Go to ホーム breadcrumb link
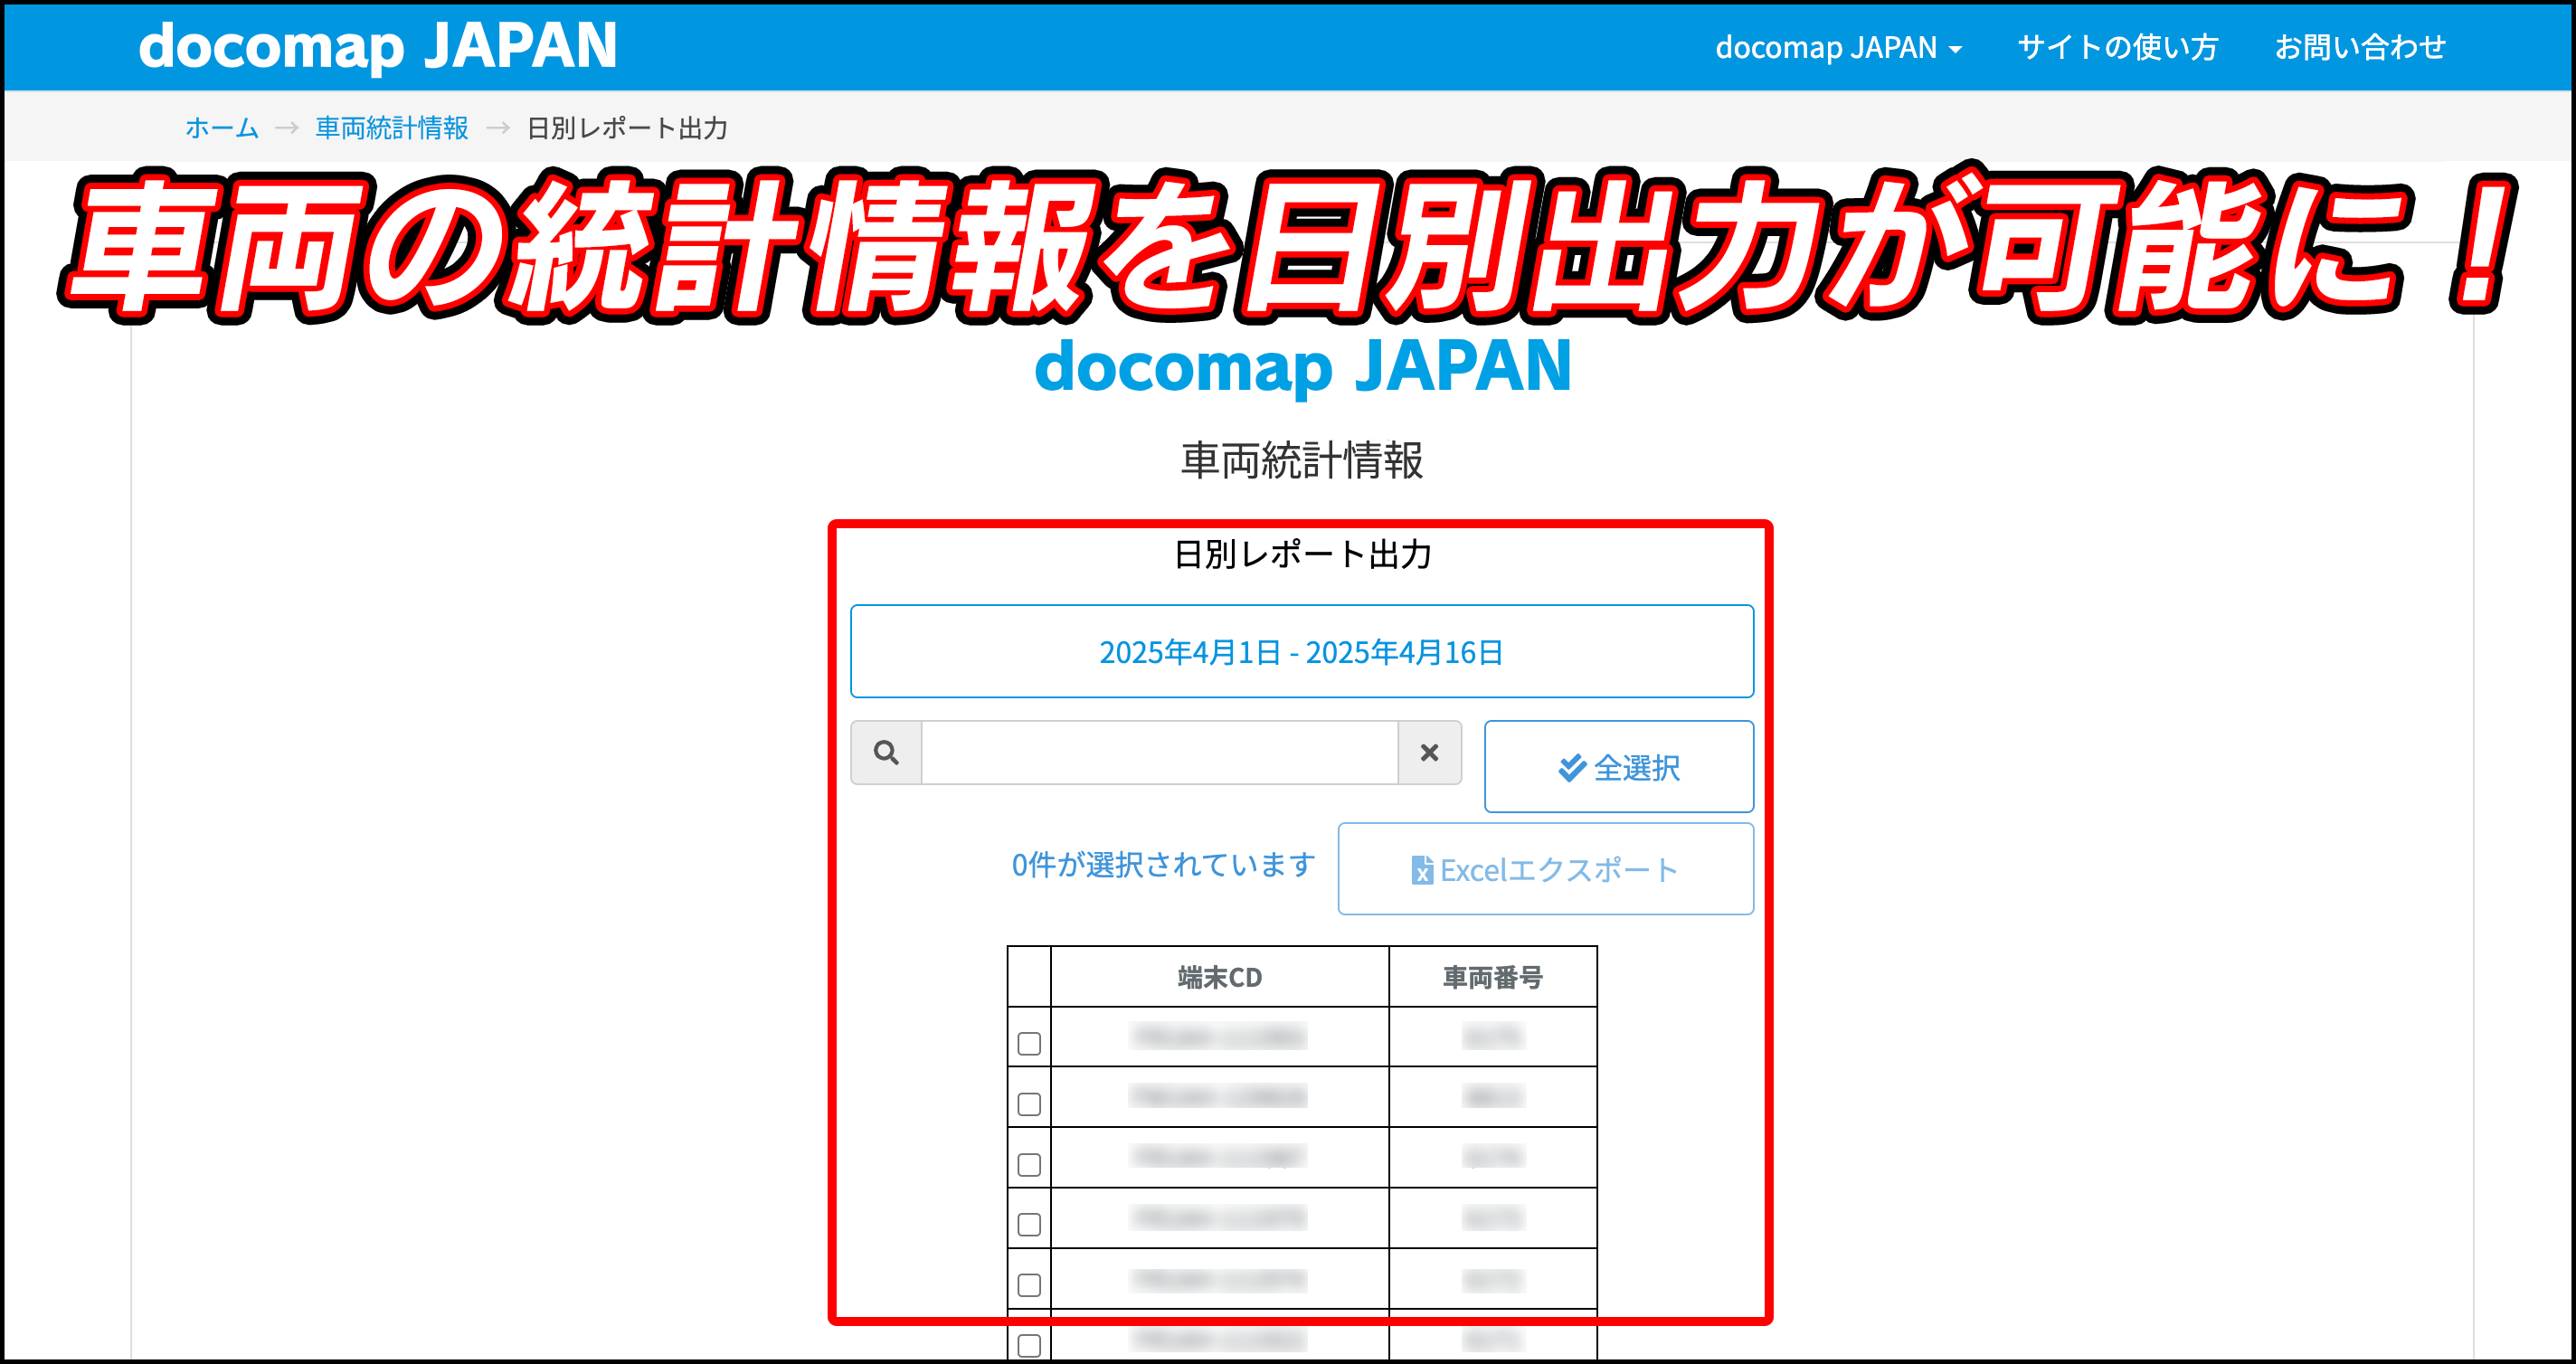The height and width of the screenshot is (1364, 2576). [222, 128]
